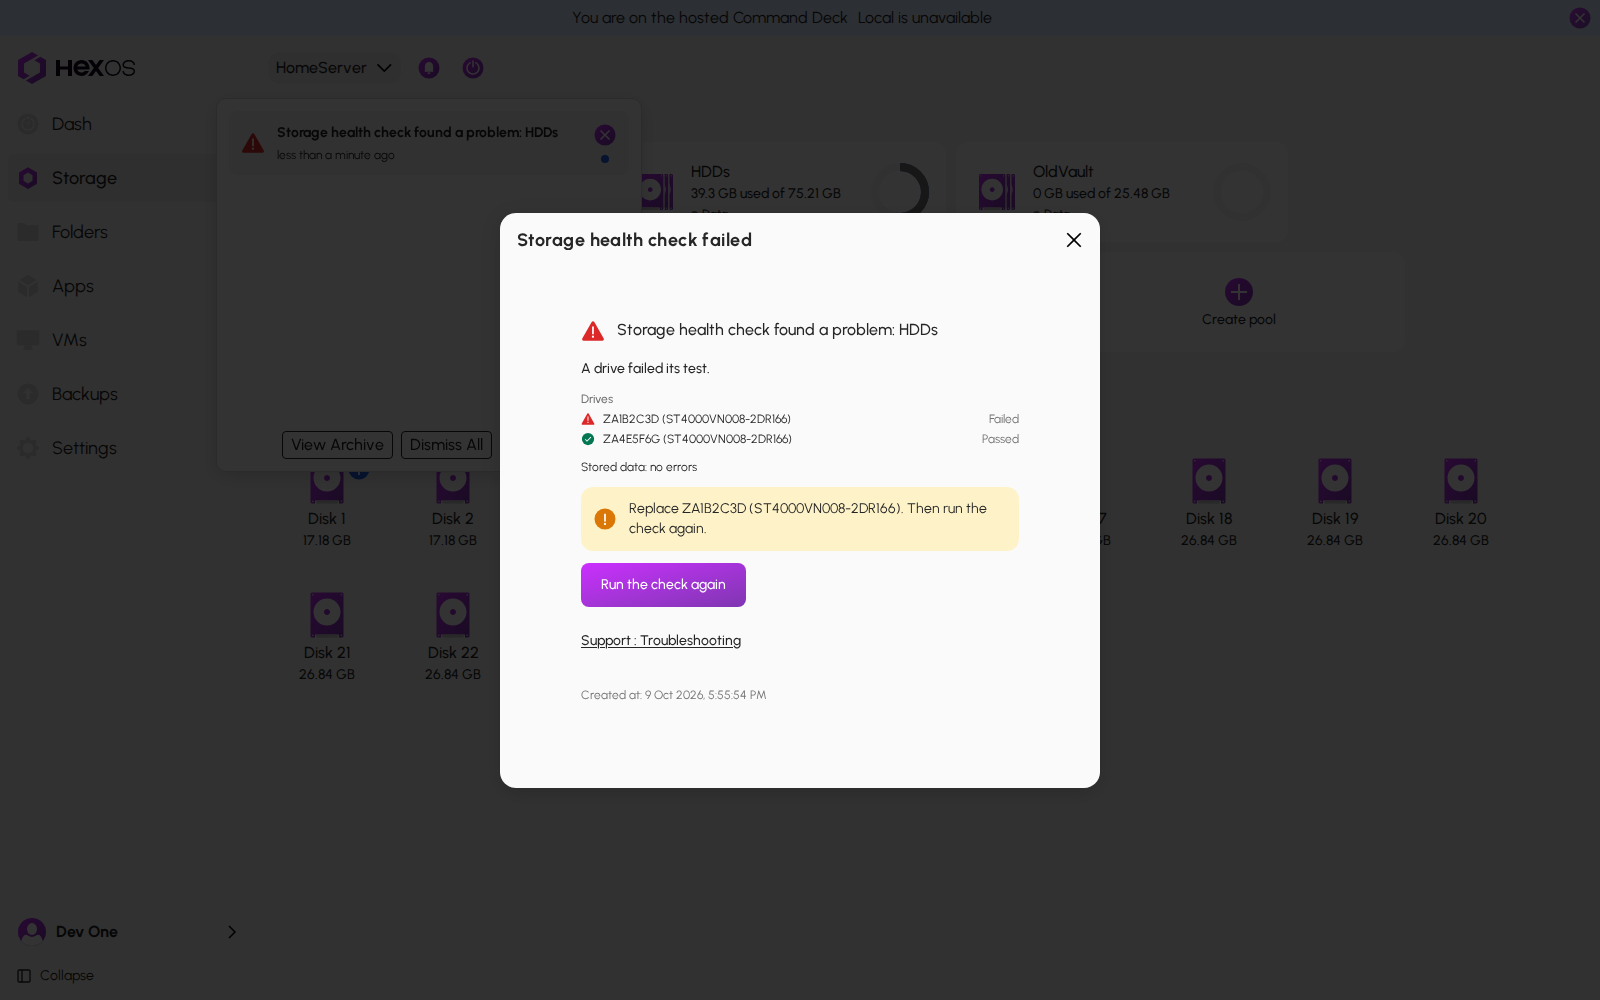1600x1000 pixels.
Task: Close the Storage health check failed dialog
Action: [1074, 240]
